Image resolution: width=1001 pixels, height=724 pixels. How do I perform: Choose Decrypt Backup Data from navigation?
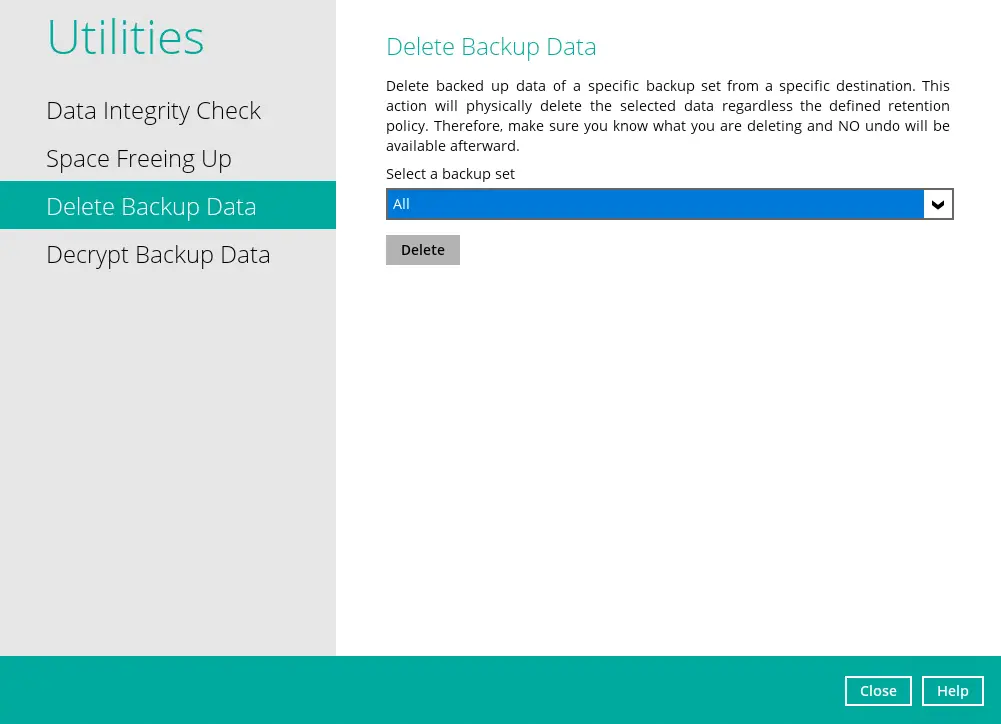point(158,254)
